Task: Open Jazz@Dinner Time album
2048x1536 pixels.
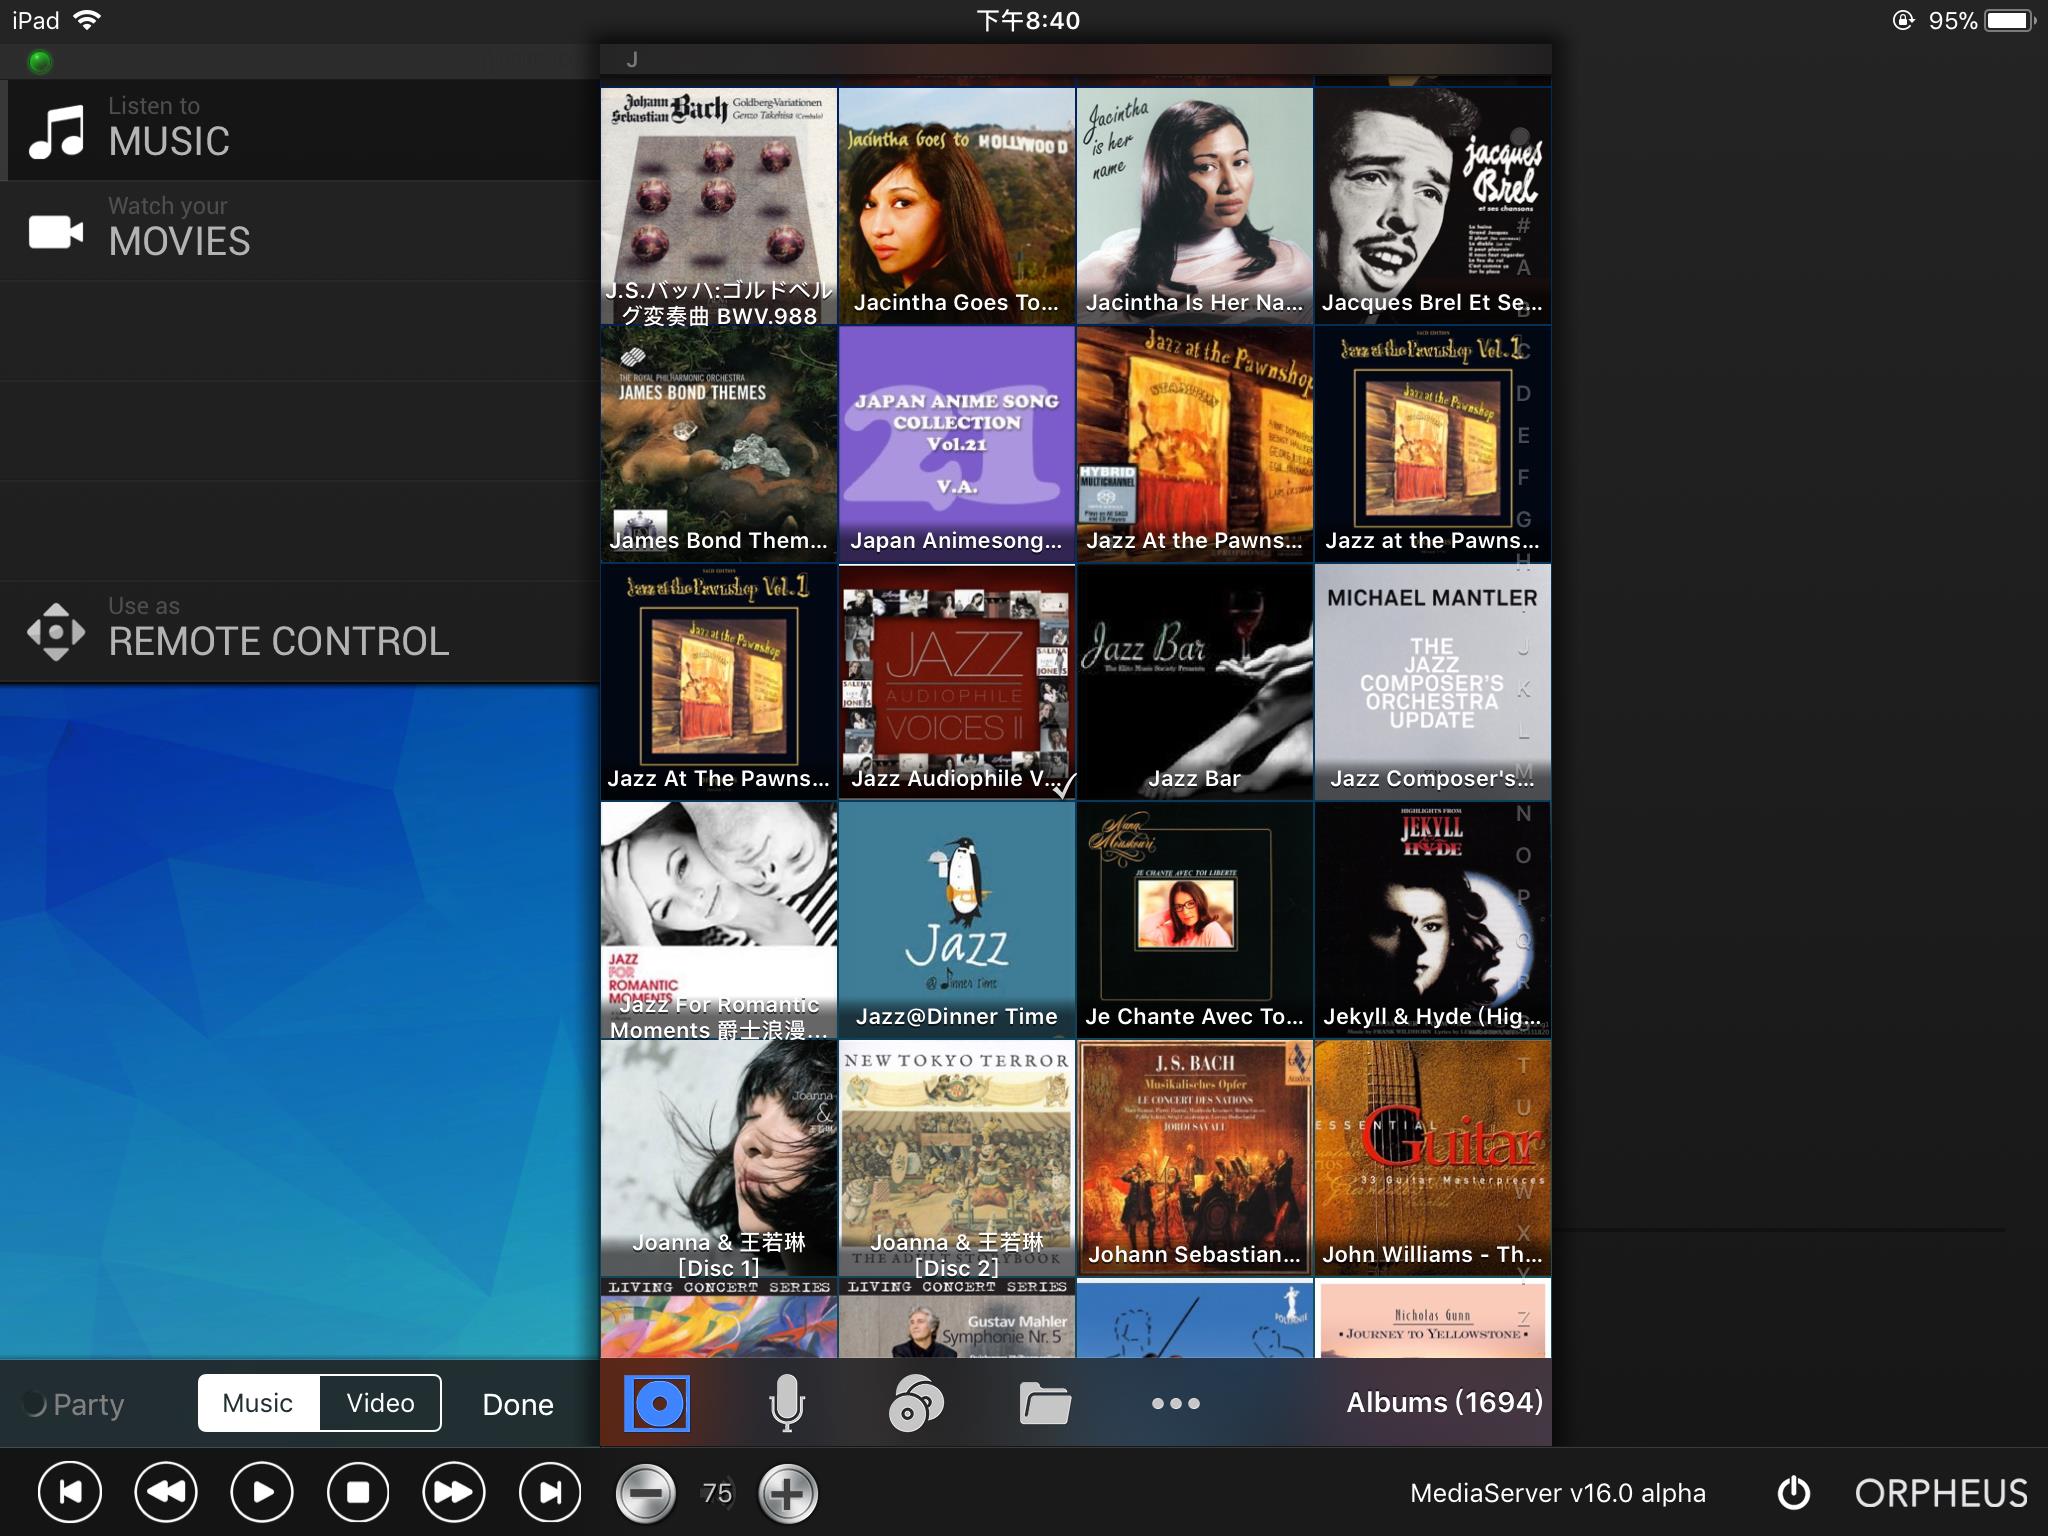Action: pyautogui.click(x=957, y=920)
